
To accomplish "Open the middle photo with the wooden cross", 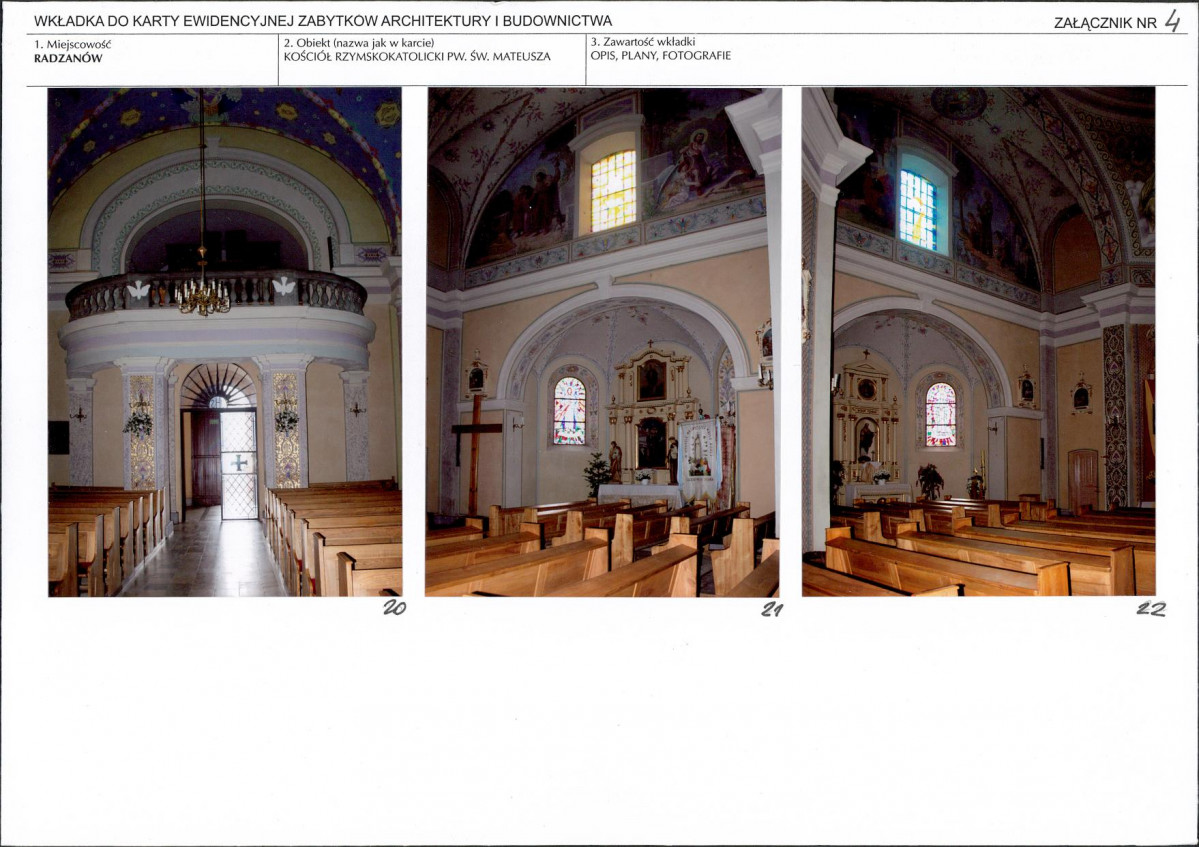I will pos(601,341).
